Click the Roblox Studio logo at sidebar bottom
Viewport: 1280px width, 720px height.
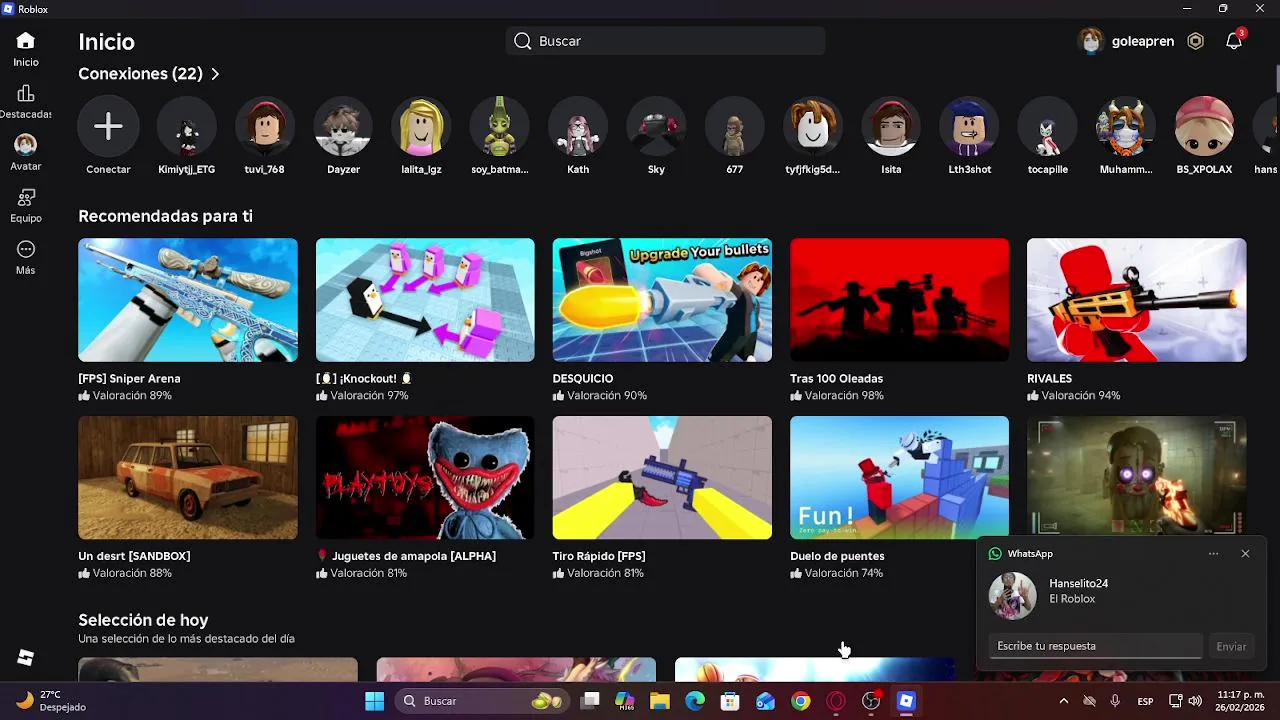coord(26,657)
